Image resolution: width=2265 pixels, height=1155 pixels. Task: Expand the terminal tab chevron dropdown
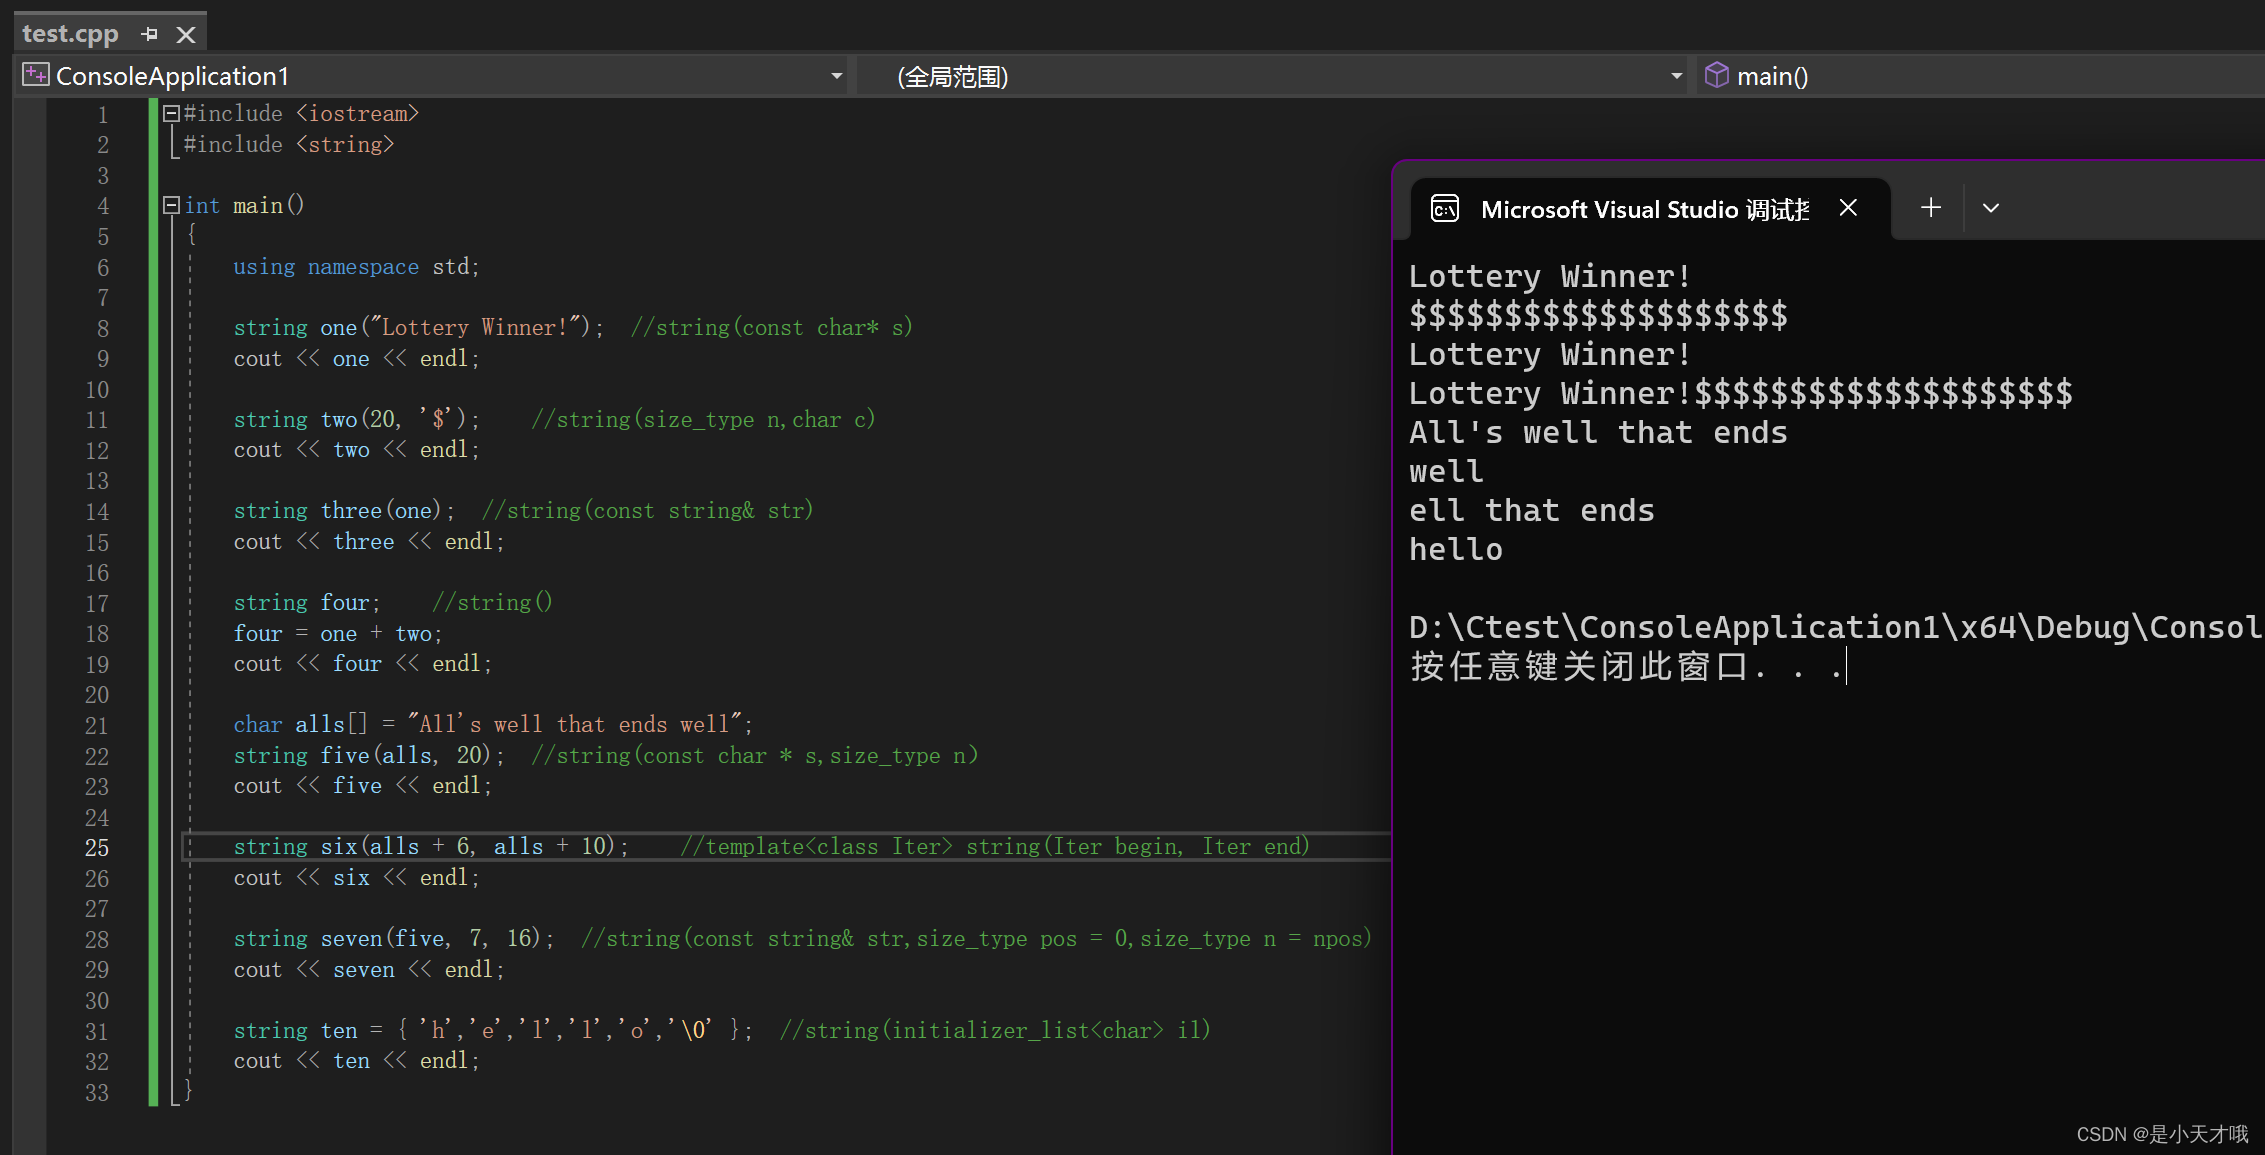pyautogui.click(x=1990, y=207)
